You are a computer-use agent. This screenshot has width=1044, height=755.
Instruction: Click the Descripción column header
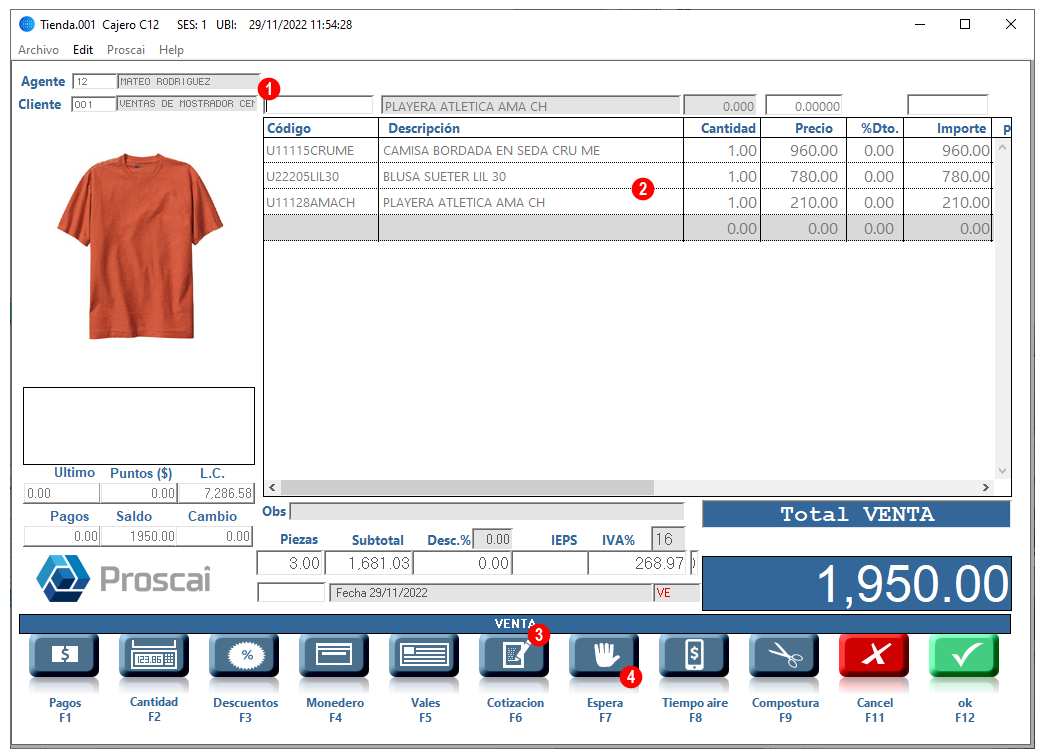pyautogui.click(x=531, y=128)
